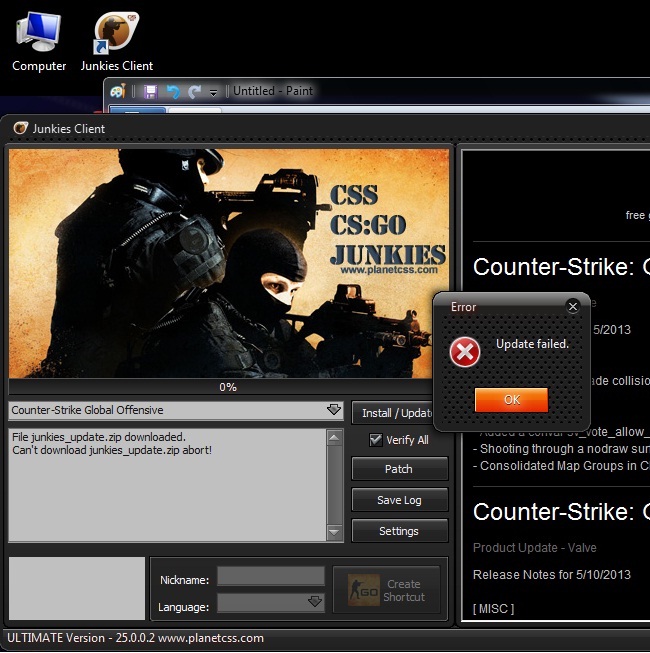
Task: Click the Junkies Client title bar logo
Action: point(20,128)
